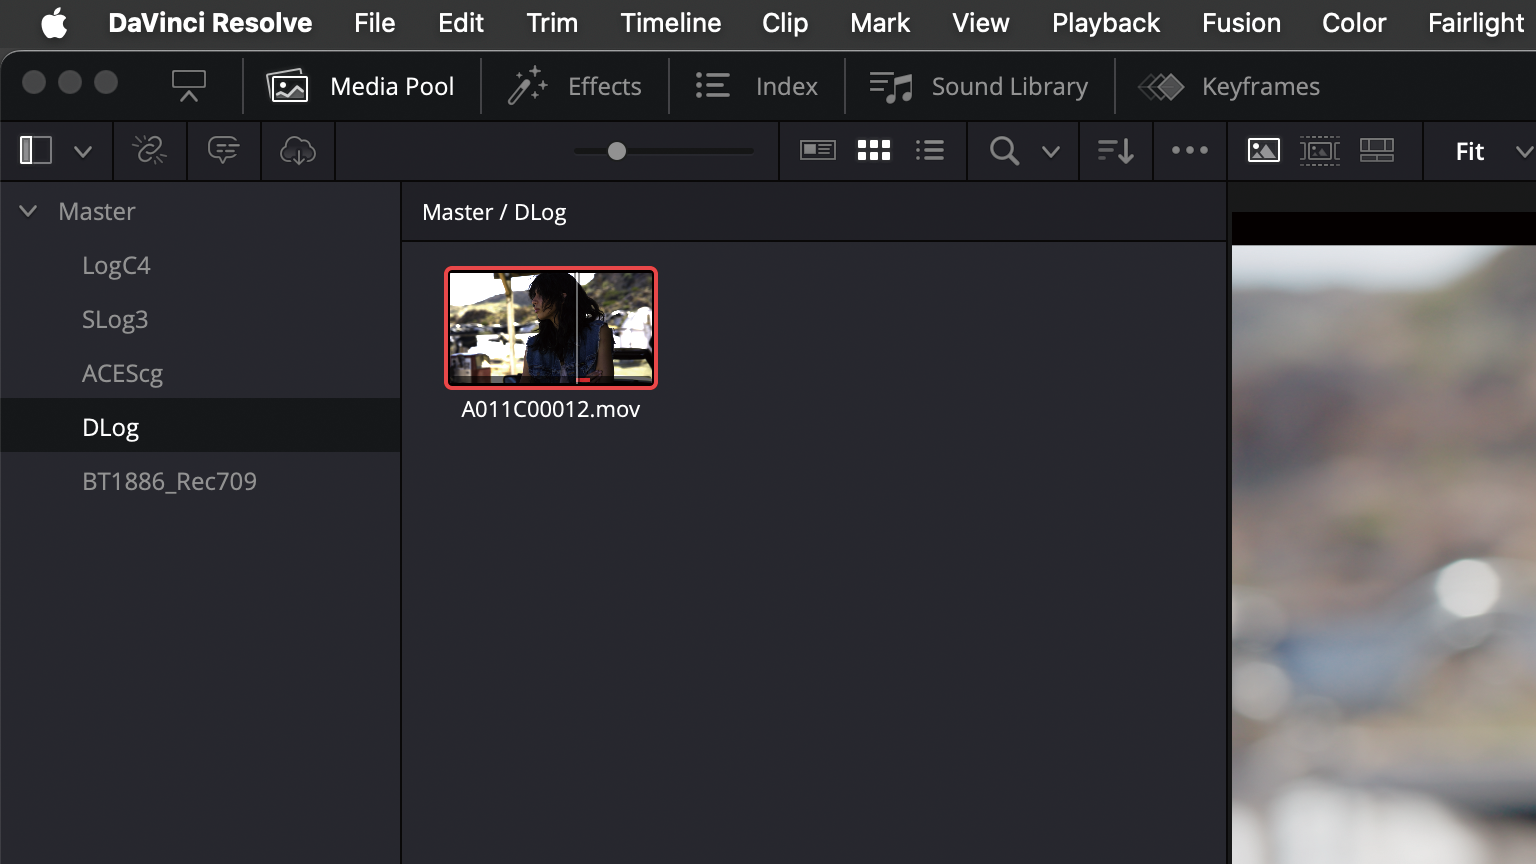Open the search options dropdown arrow
1536x864 pixels.
1050,152
